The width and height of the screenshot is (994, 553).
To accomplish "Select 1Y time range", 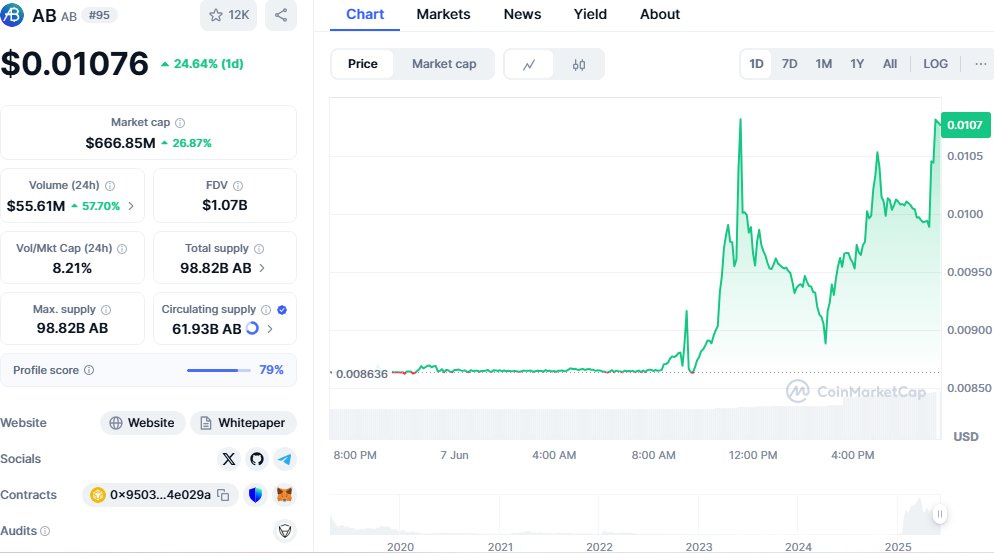I will pos(857,64).
